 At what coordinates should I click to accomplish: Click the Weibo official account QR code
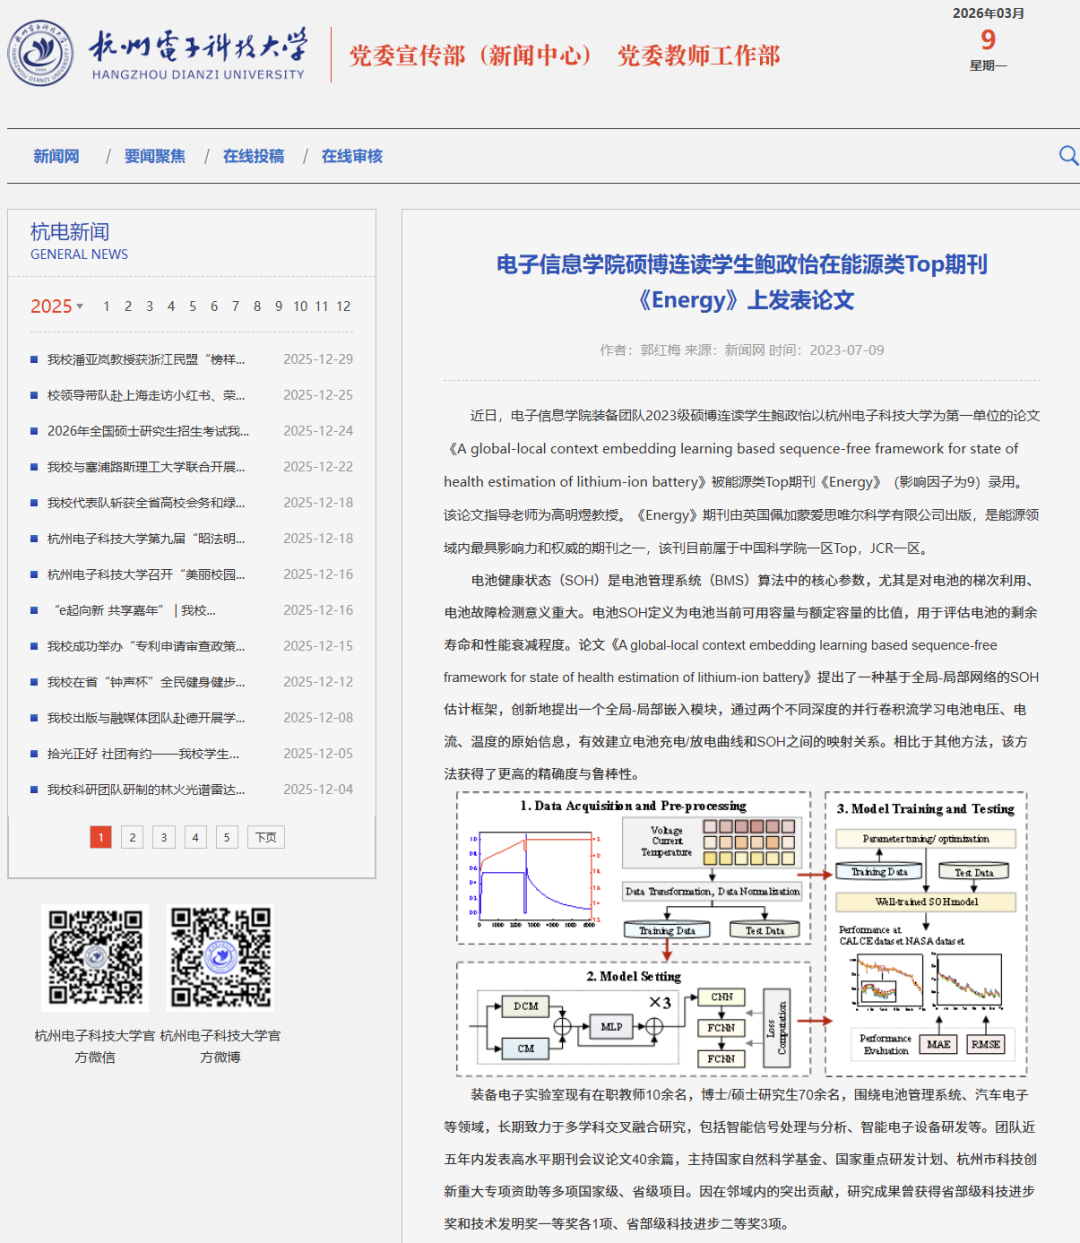tap(220, 957)
